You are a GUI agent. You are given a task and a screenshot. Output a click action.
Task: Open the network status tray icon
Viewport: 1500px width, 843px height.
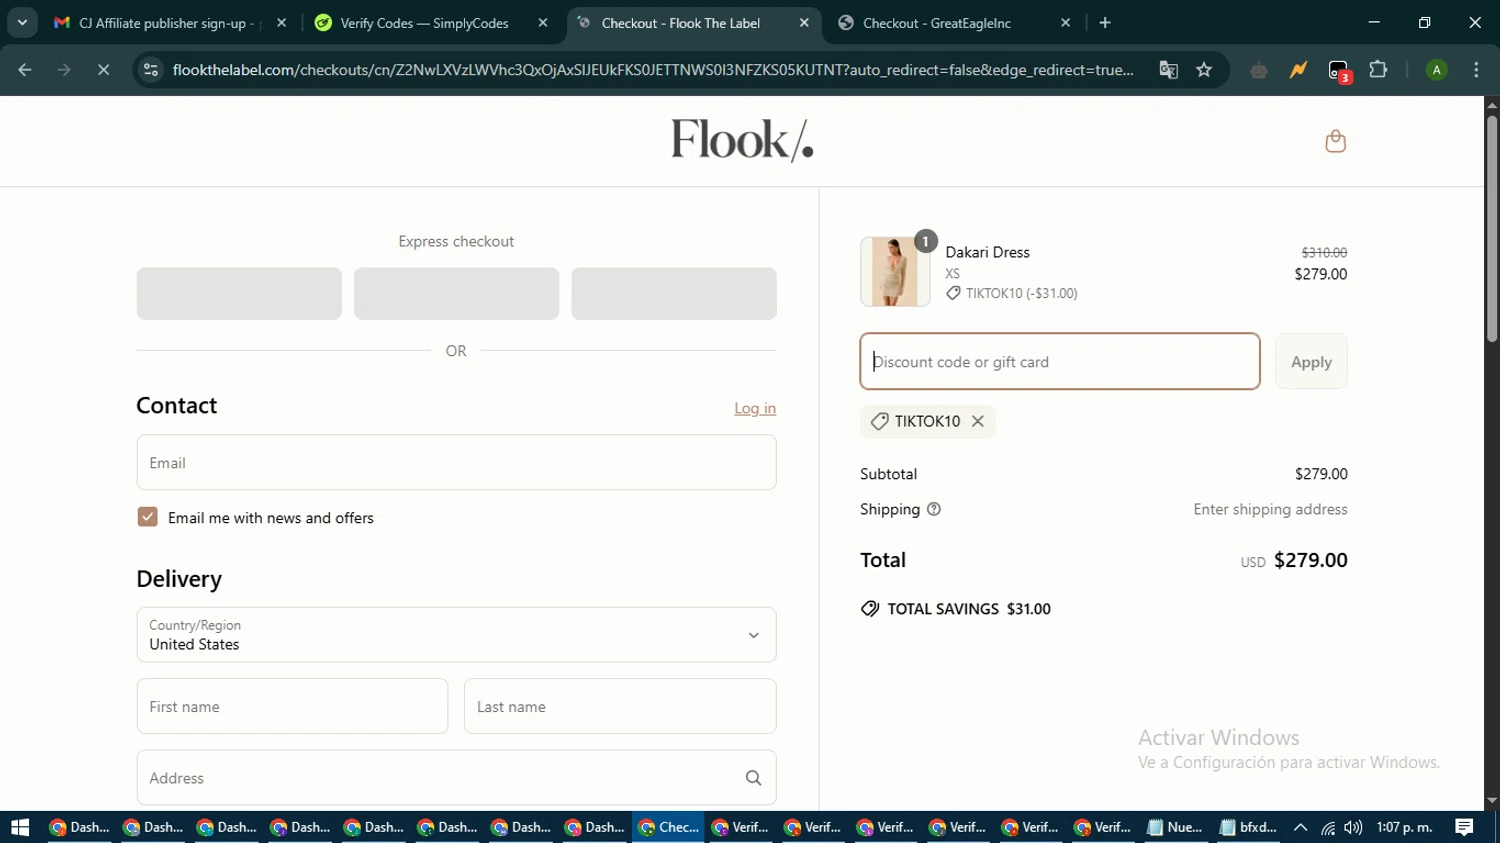point(1327,828)
